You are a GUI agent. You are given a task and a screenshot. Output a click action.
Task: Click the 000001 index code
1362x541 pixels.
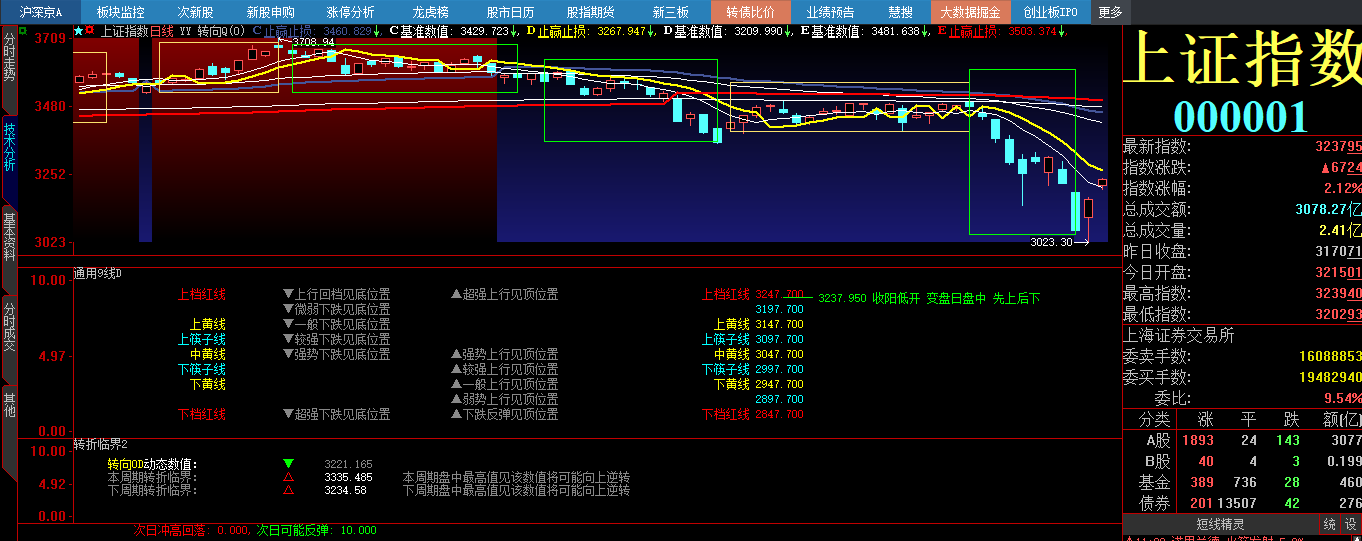1240,117
